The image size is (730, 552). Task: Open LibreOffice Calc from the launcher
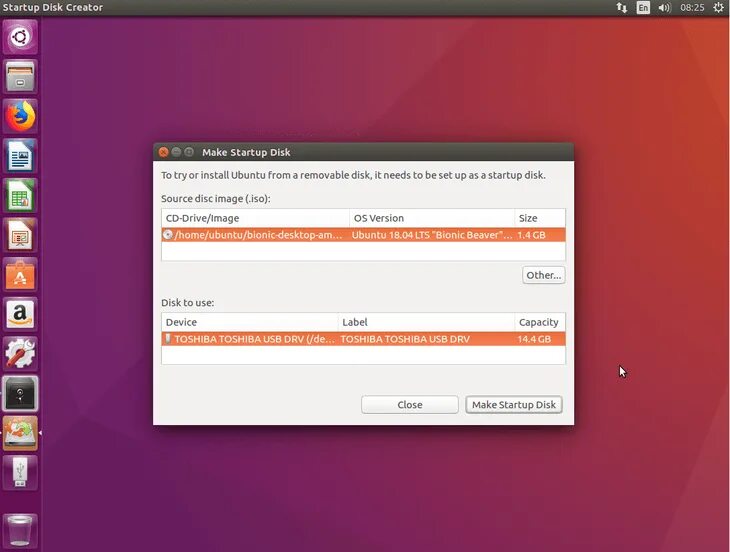pos(20,195)
